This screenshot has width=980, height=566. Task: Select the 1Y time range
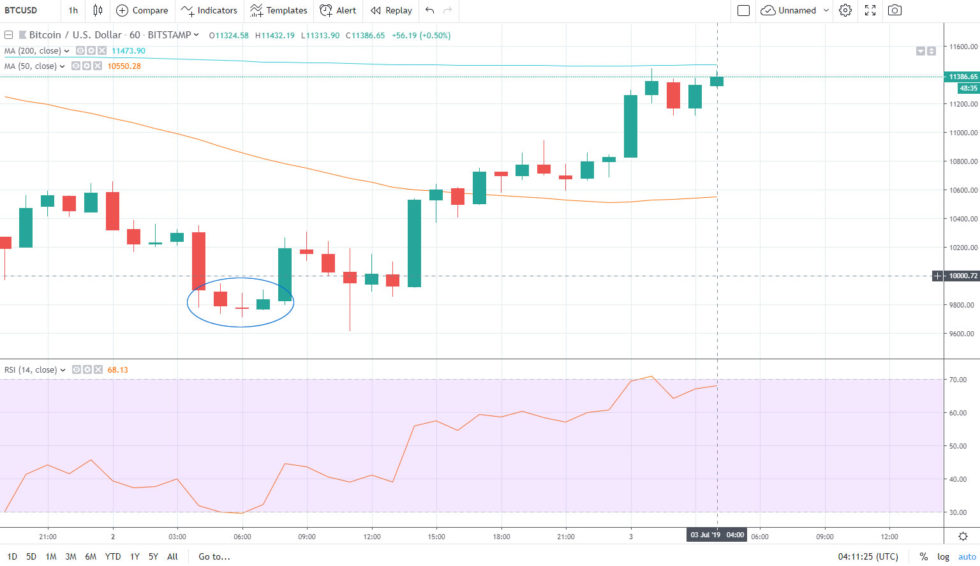pos(134,556)
